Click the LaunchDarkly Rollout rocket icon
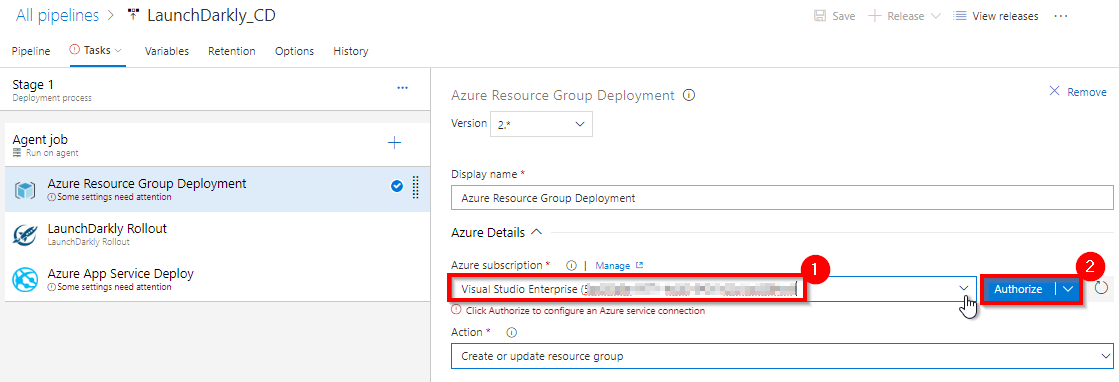This screenshot has height=382, width=1119. click(x=25, y=235)
